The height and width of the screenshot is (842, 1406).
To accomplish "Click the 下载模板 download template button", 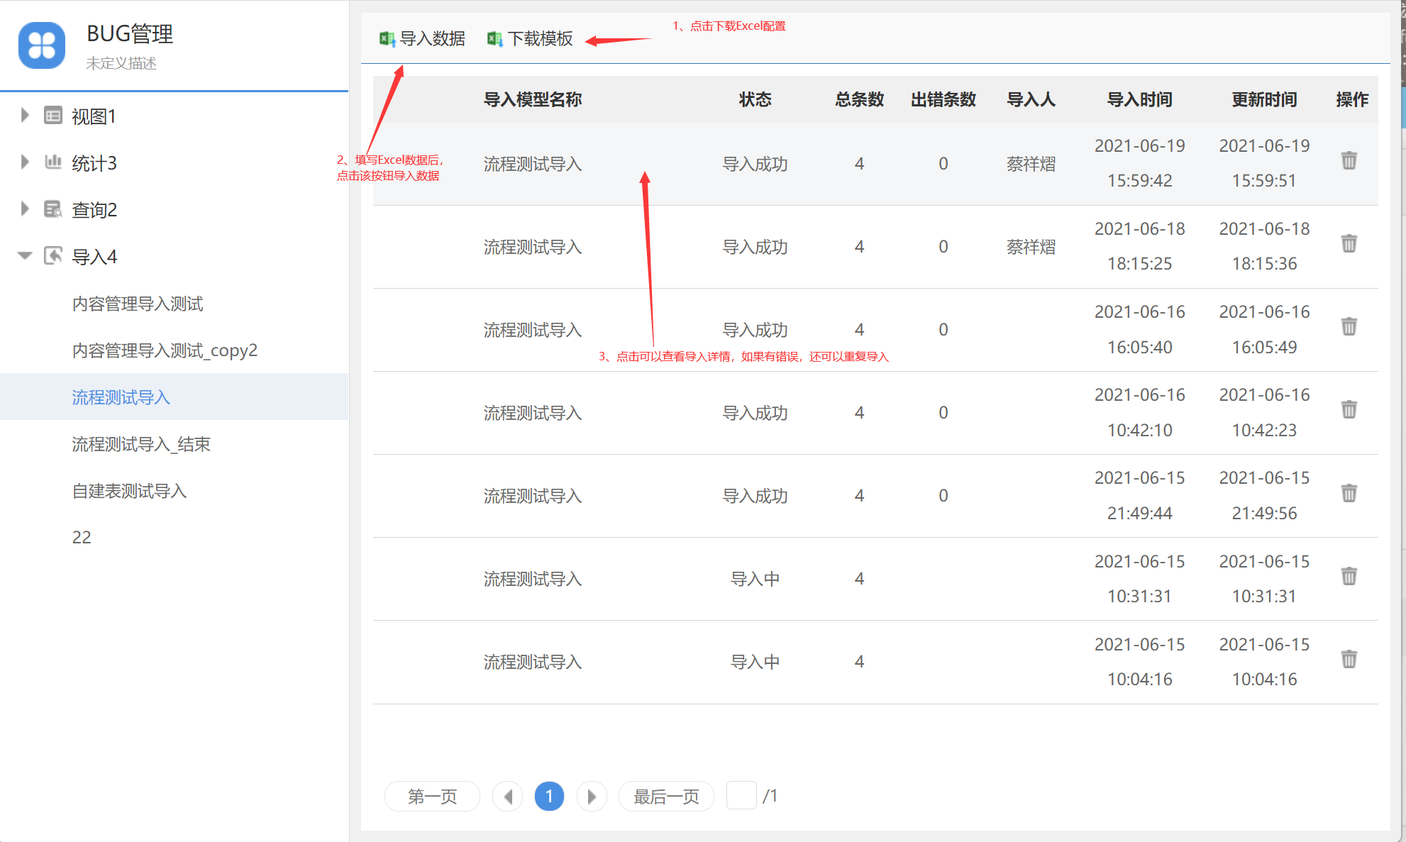I will 530,39.
